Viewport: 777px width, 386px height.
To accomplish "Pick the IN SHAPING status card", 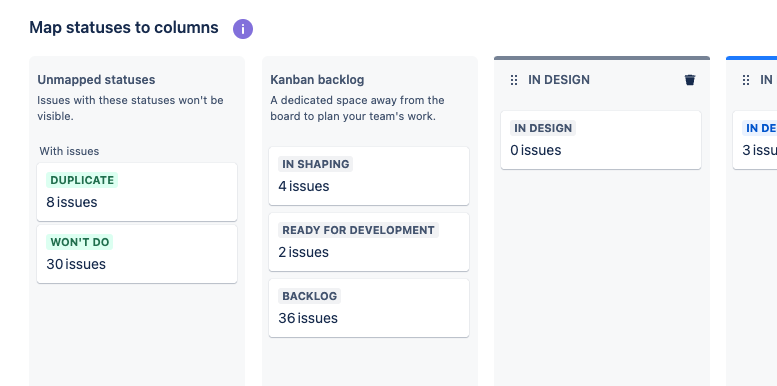I will click(369, 175).
